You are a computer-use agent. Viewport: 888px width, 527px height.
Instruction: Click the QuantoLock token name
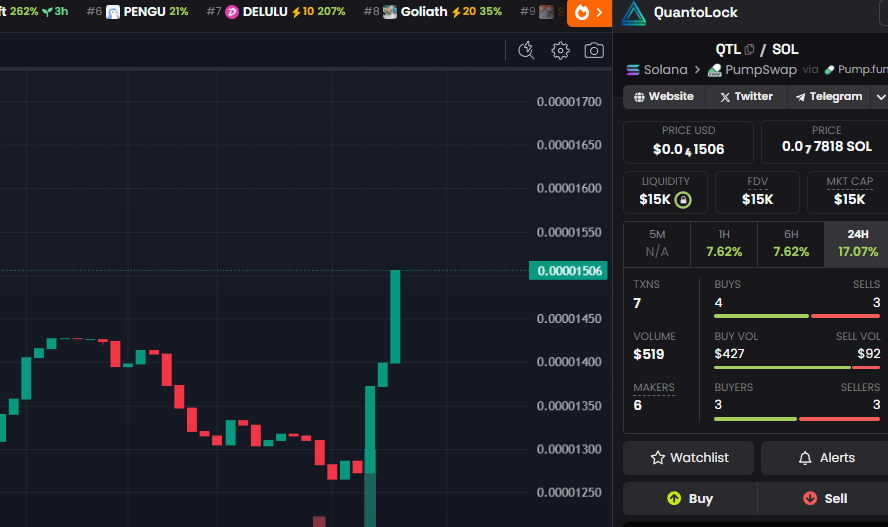point(695,12)
